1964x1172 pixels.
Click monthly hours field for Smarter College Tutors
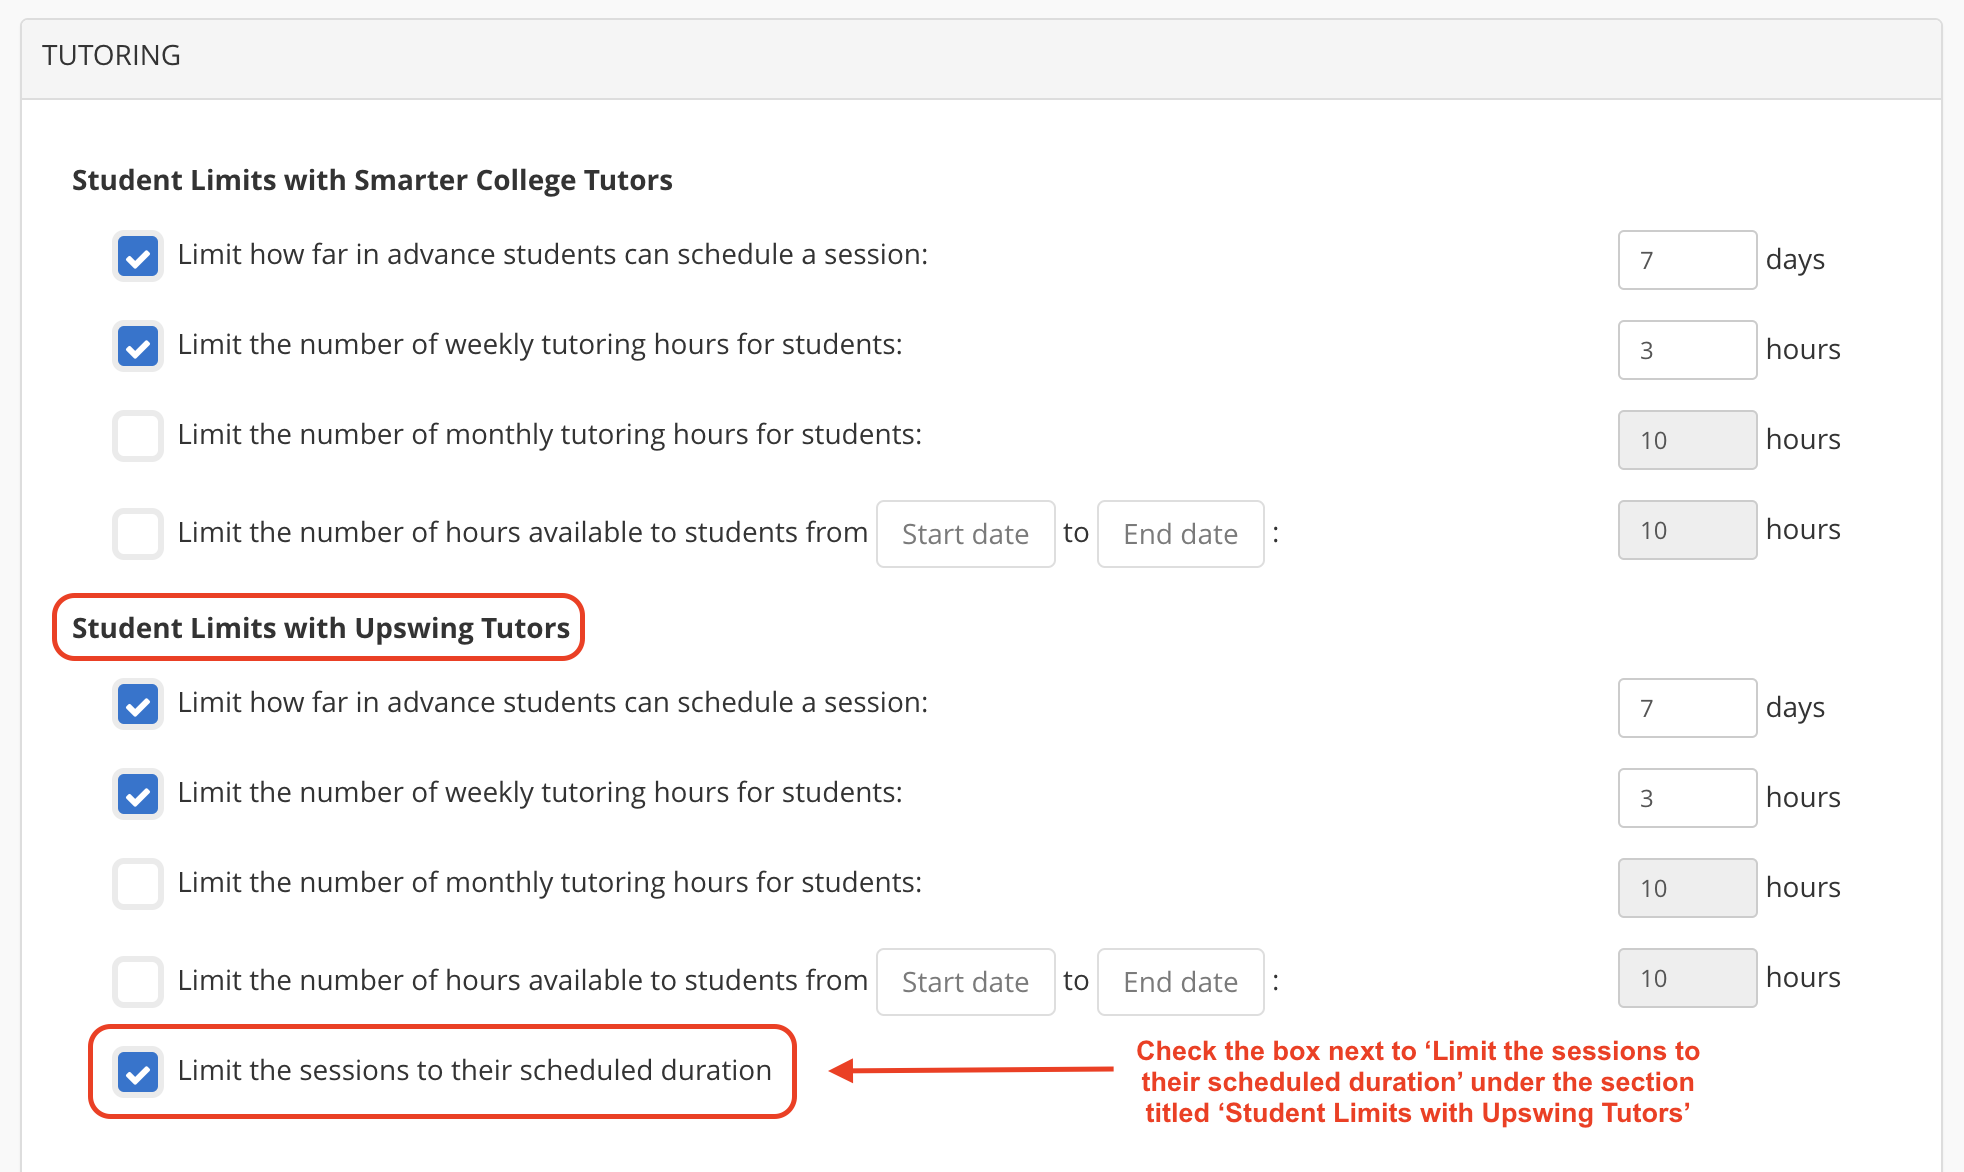pos(1688,440)
